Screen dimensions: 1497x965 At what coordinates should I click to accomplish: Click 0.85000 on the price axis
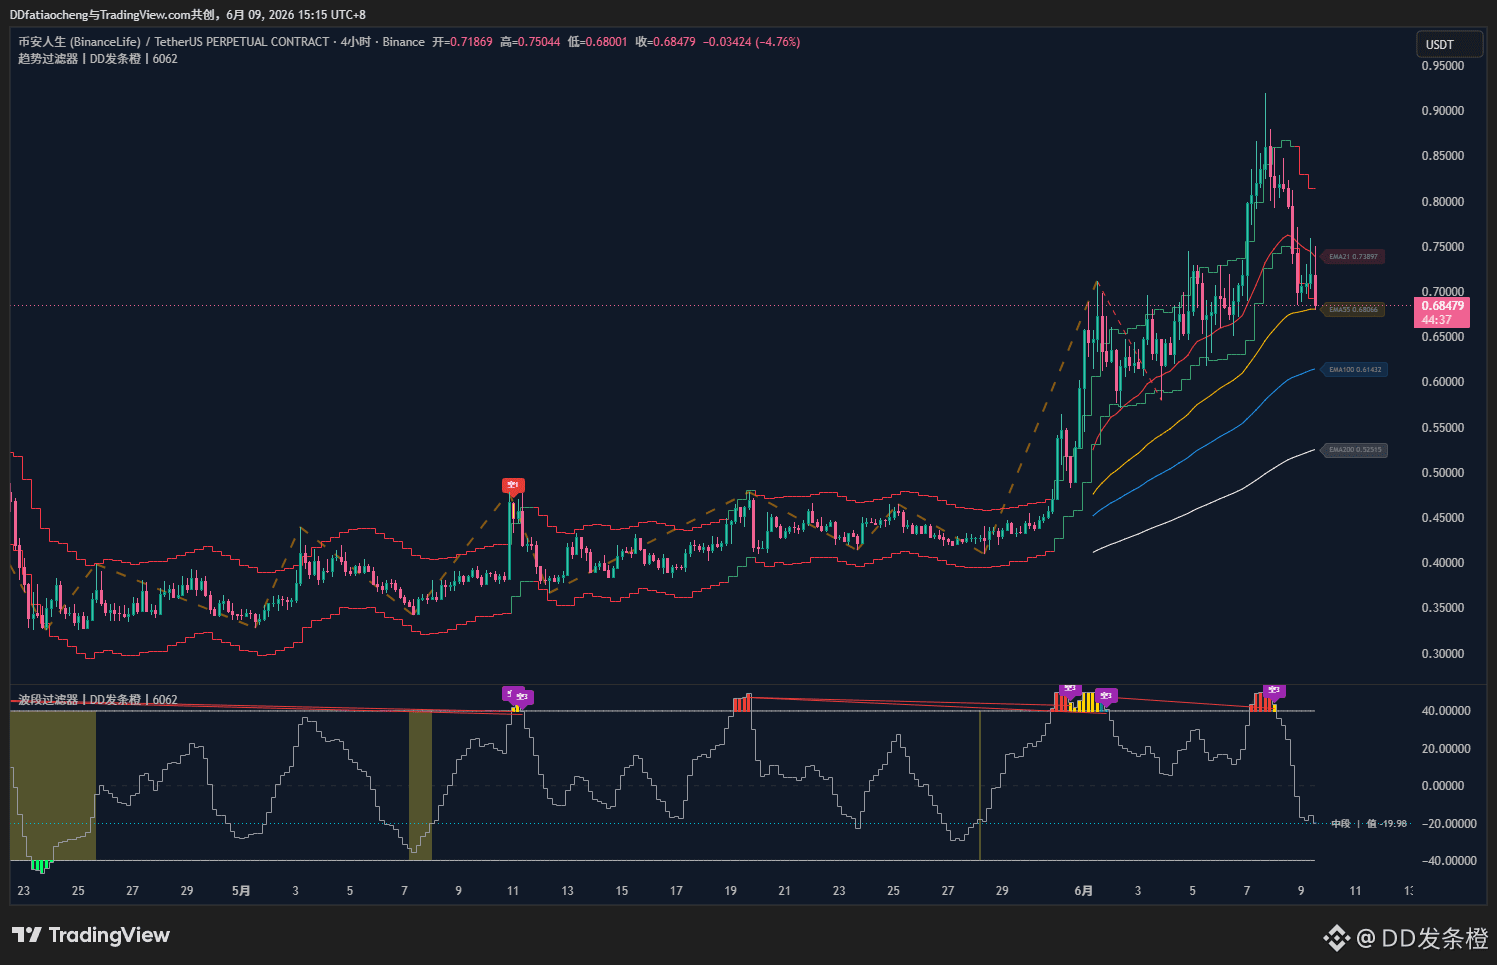tap(1443, 156)
